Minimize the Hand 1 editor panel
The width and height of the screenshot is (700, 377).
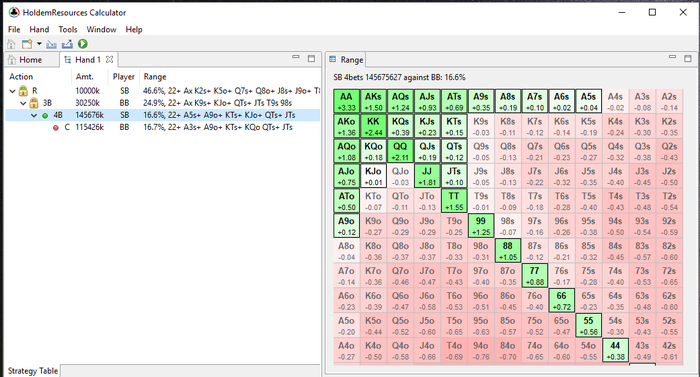296,57
